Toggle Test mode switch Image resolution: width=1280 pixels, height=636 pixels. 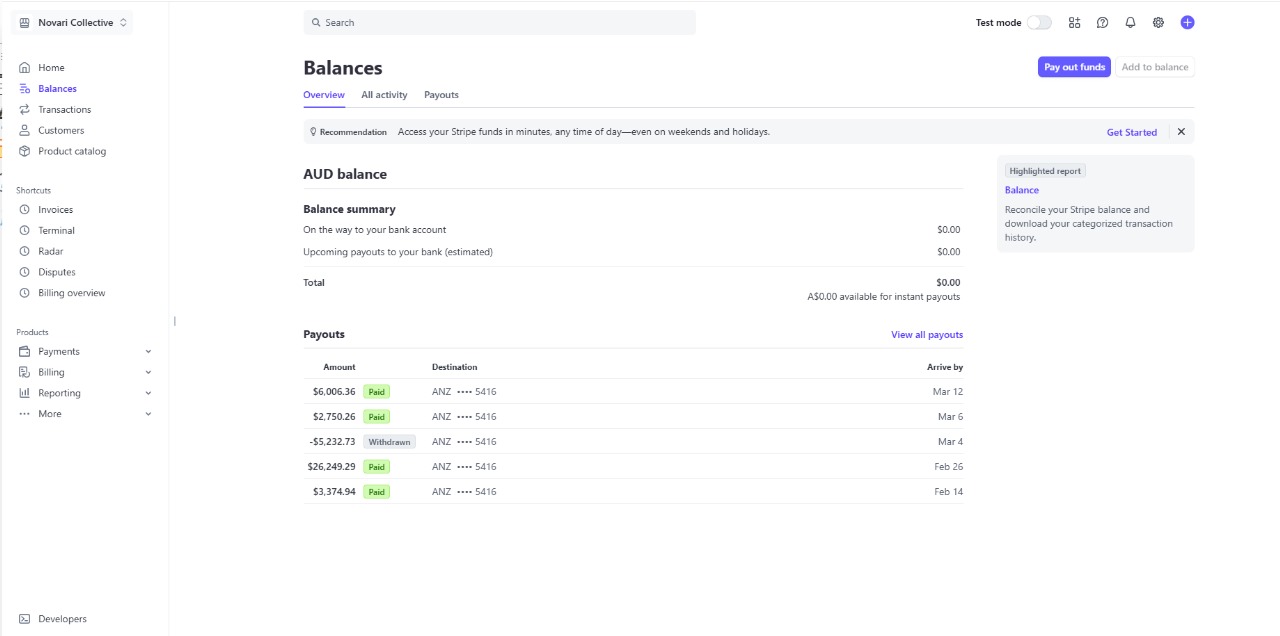(1039, 22)
